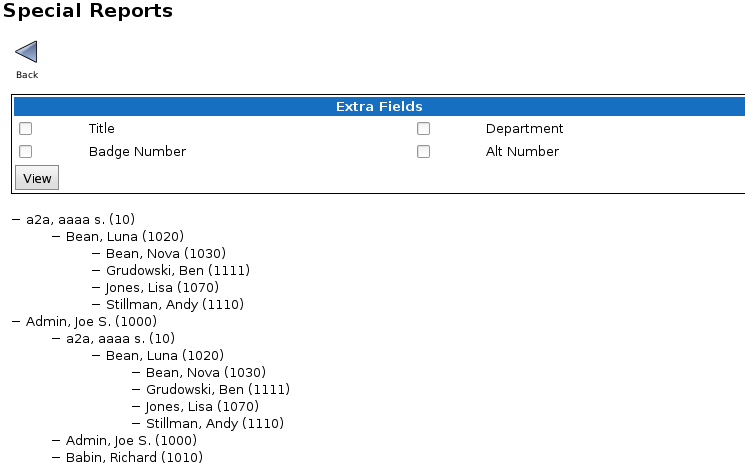This screenshot has height=466, width=745.
Task: Click the Extra Fields header bar
Action: (379, 106)
